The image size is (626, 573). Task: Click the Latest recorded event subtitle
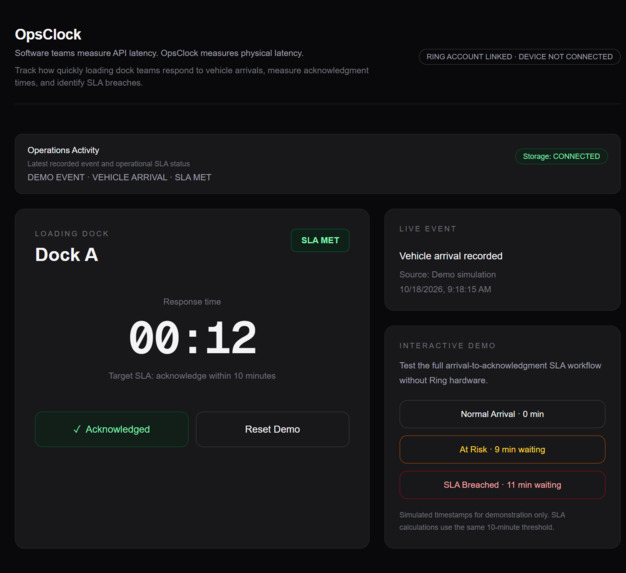[109, 164]
